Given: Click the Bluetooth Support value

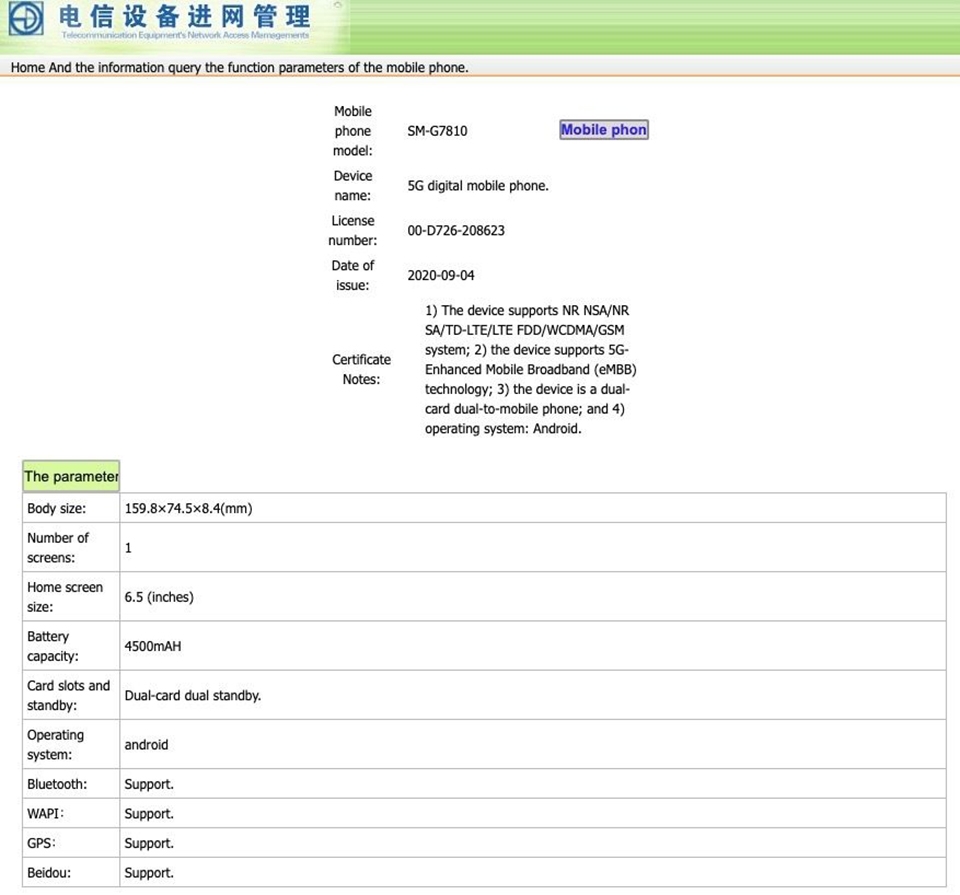Looking at the screenshot, I should coord(149,784).
